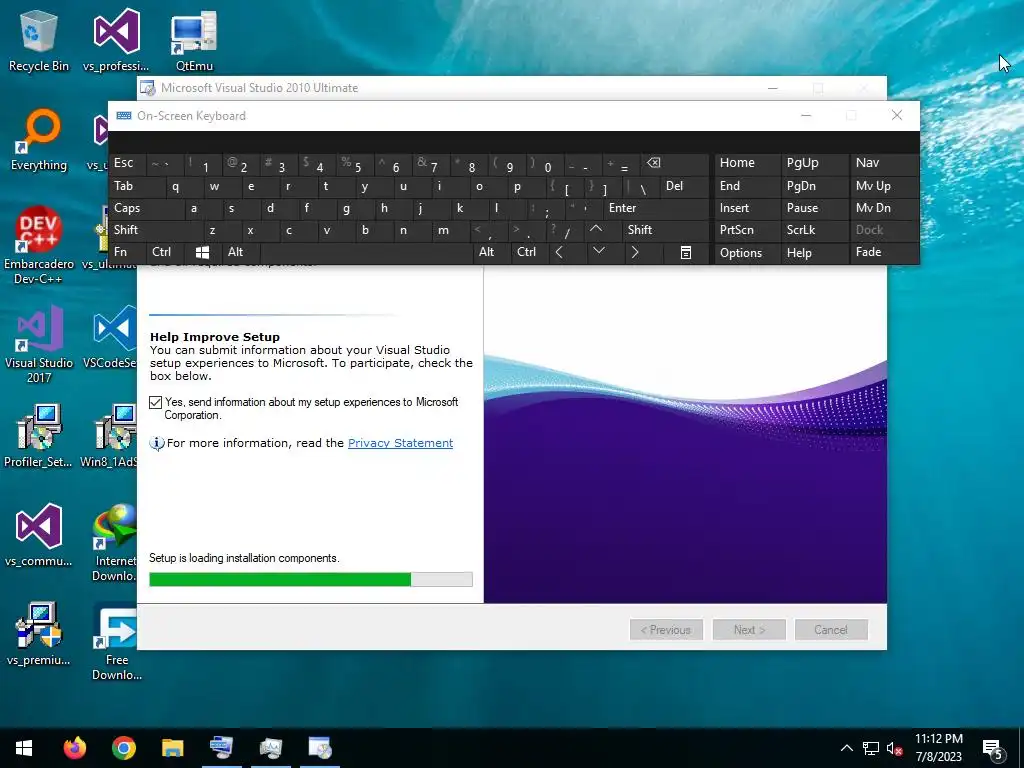Open the vs_premiu... installer desktop icon
Screen dimensions: 1024x768
[x=39, y=634]
